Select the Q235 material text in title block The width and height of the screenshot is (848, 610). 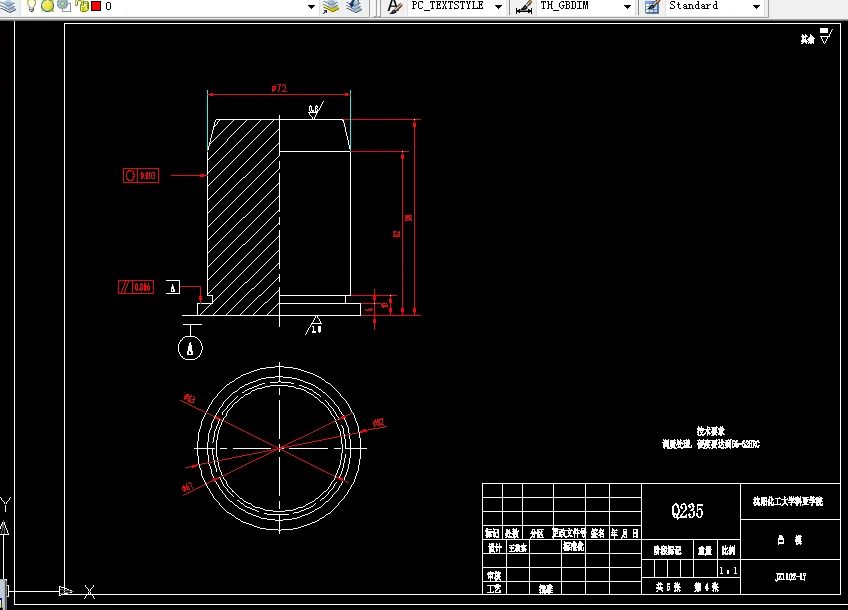pos(687,511)
